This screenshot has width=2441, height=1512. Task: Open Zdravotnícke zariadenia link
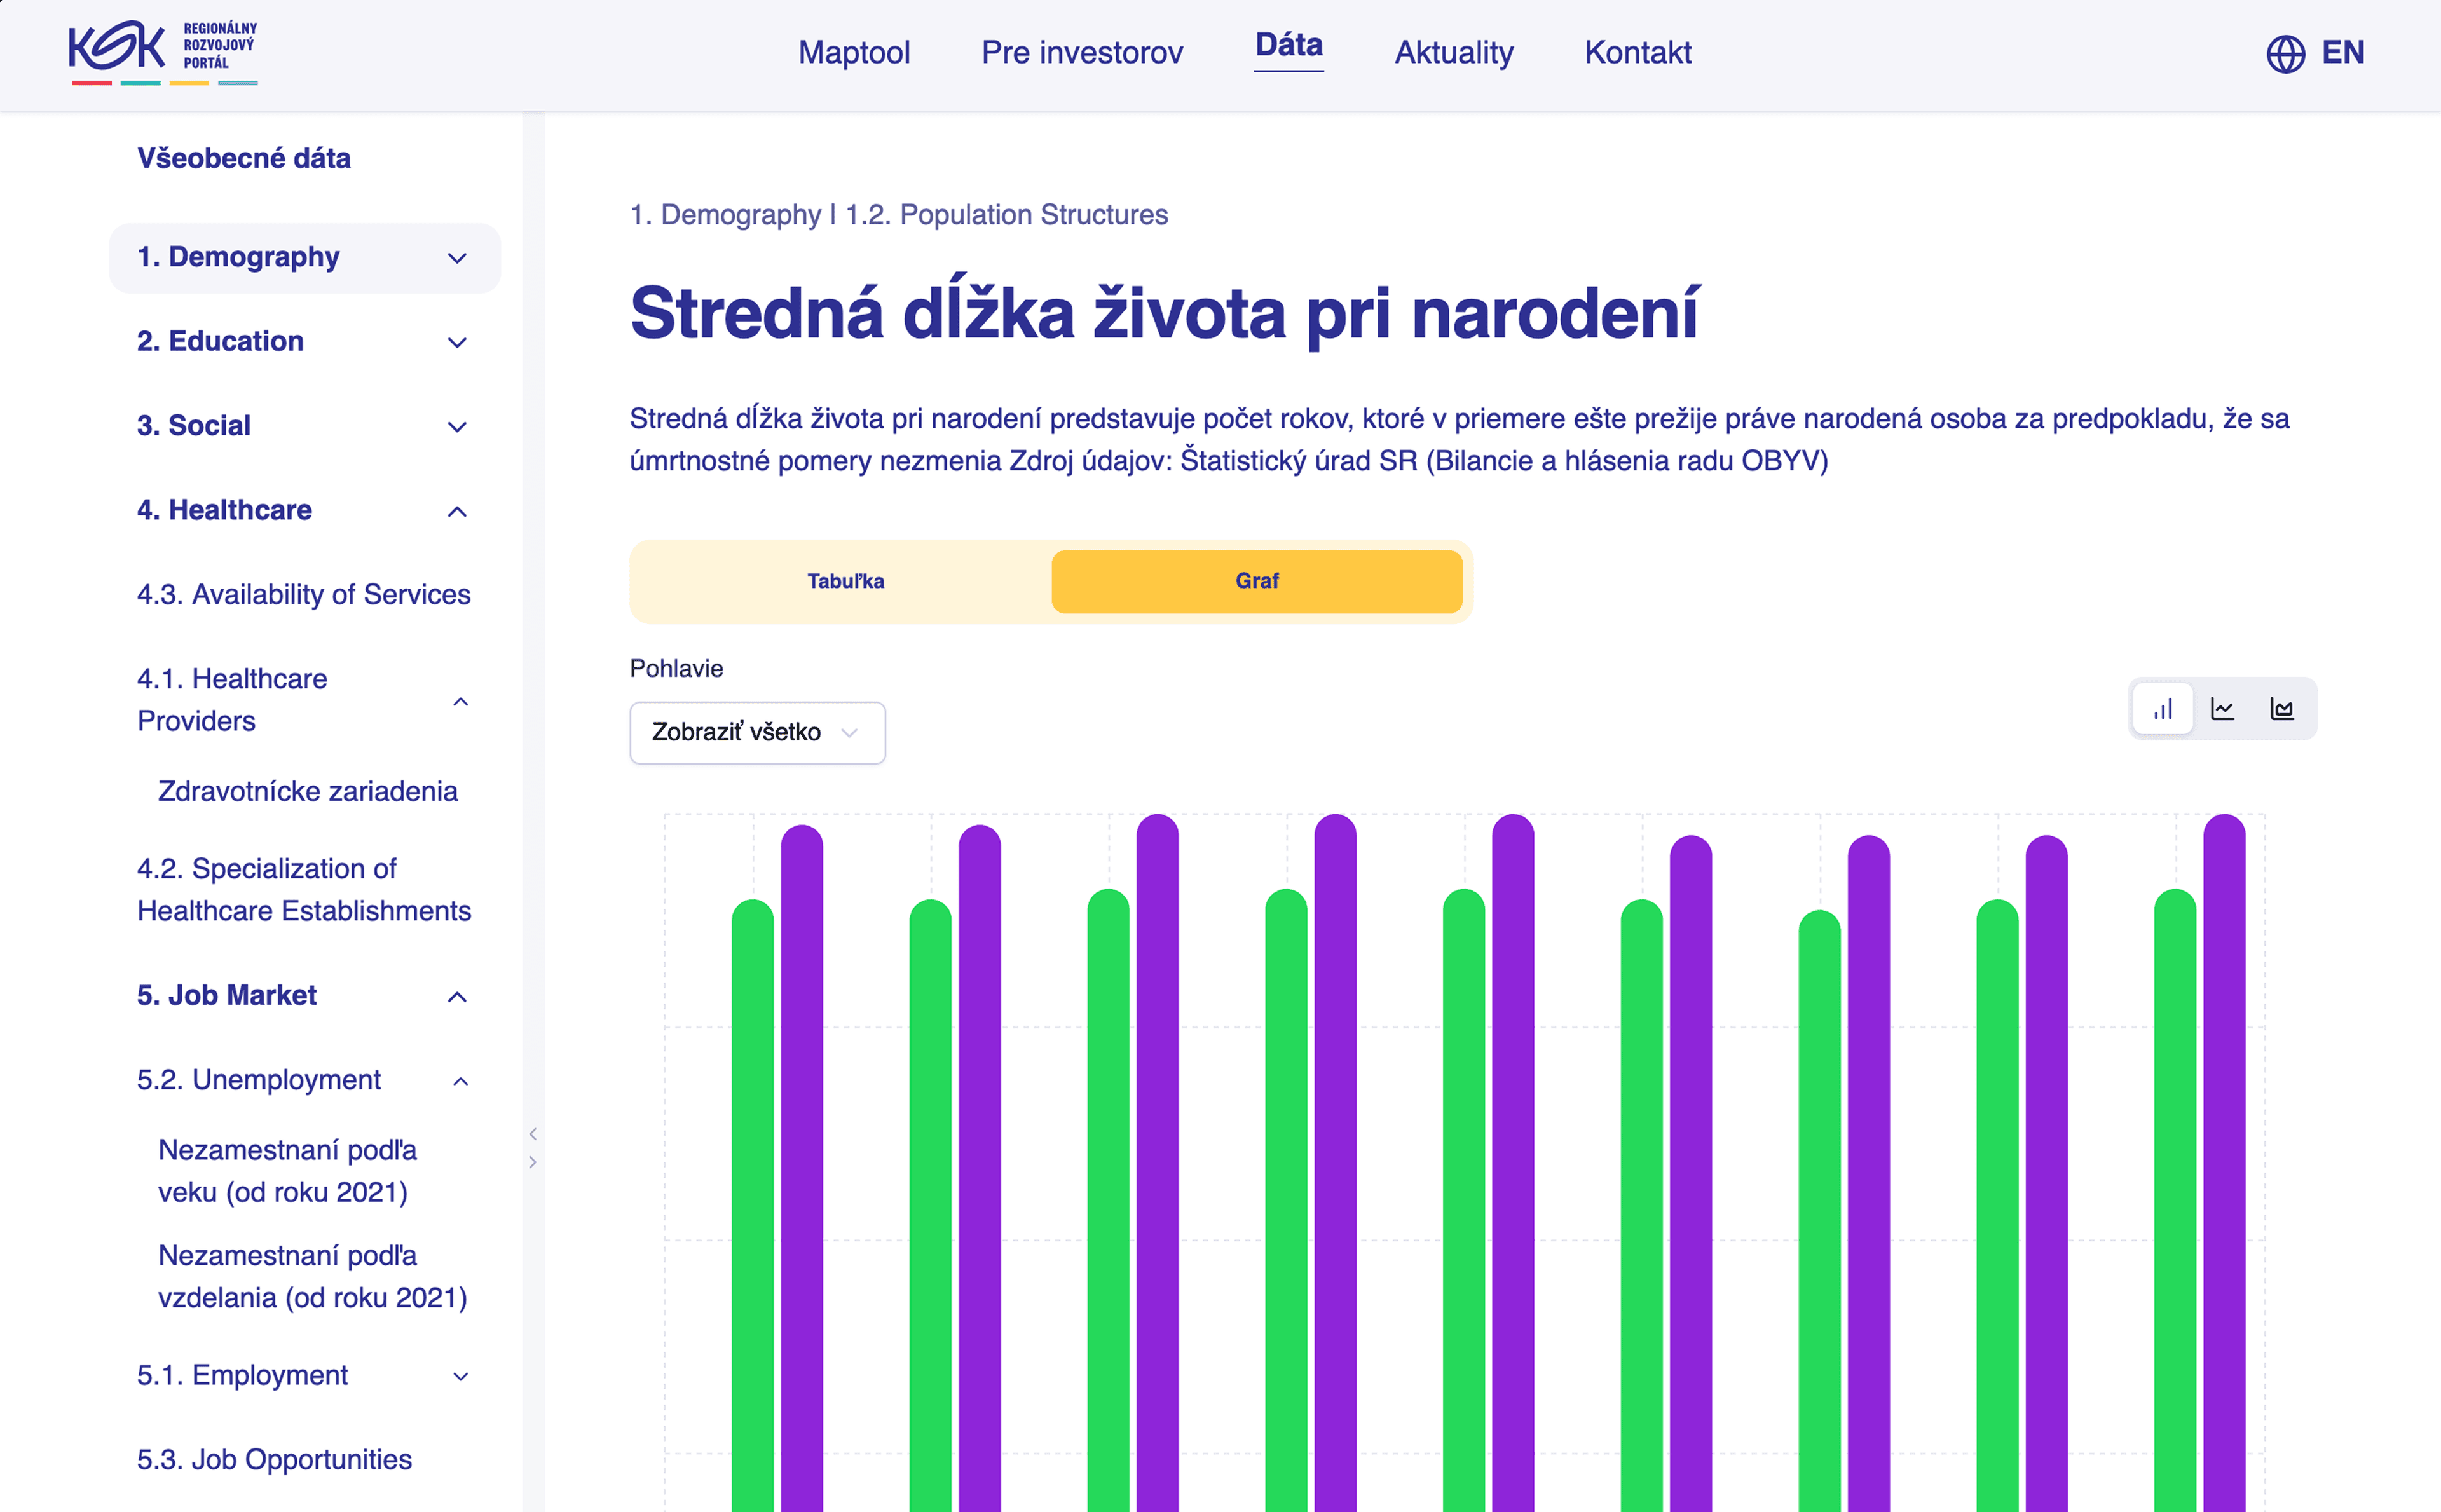[307, 791]
